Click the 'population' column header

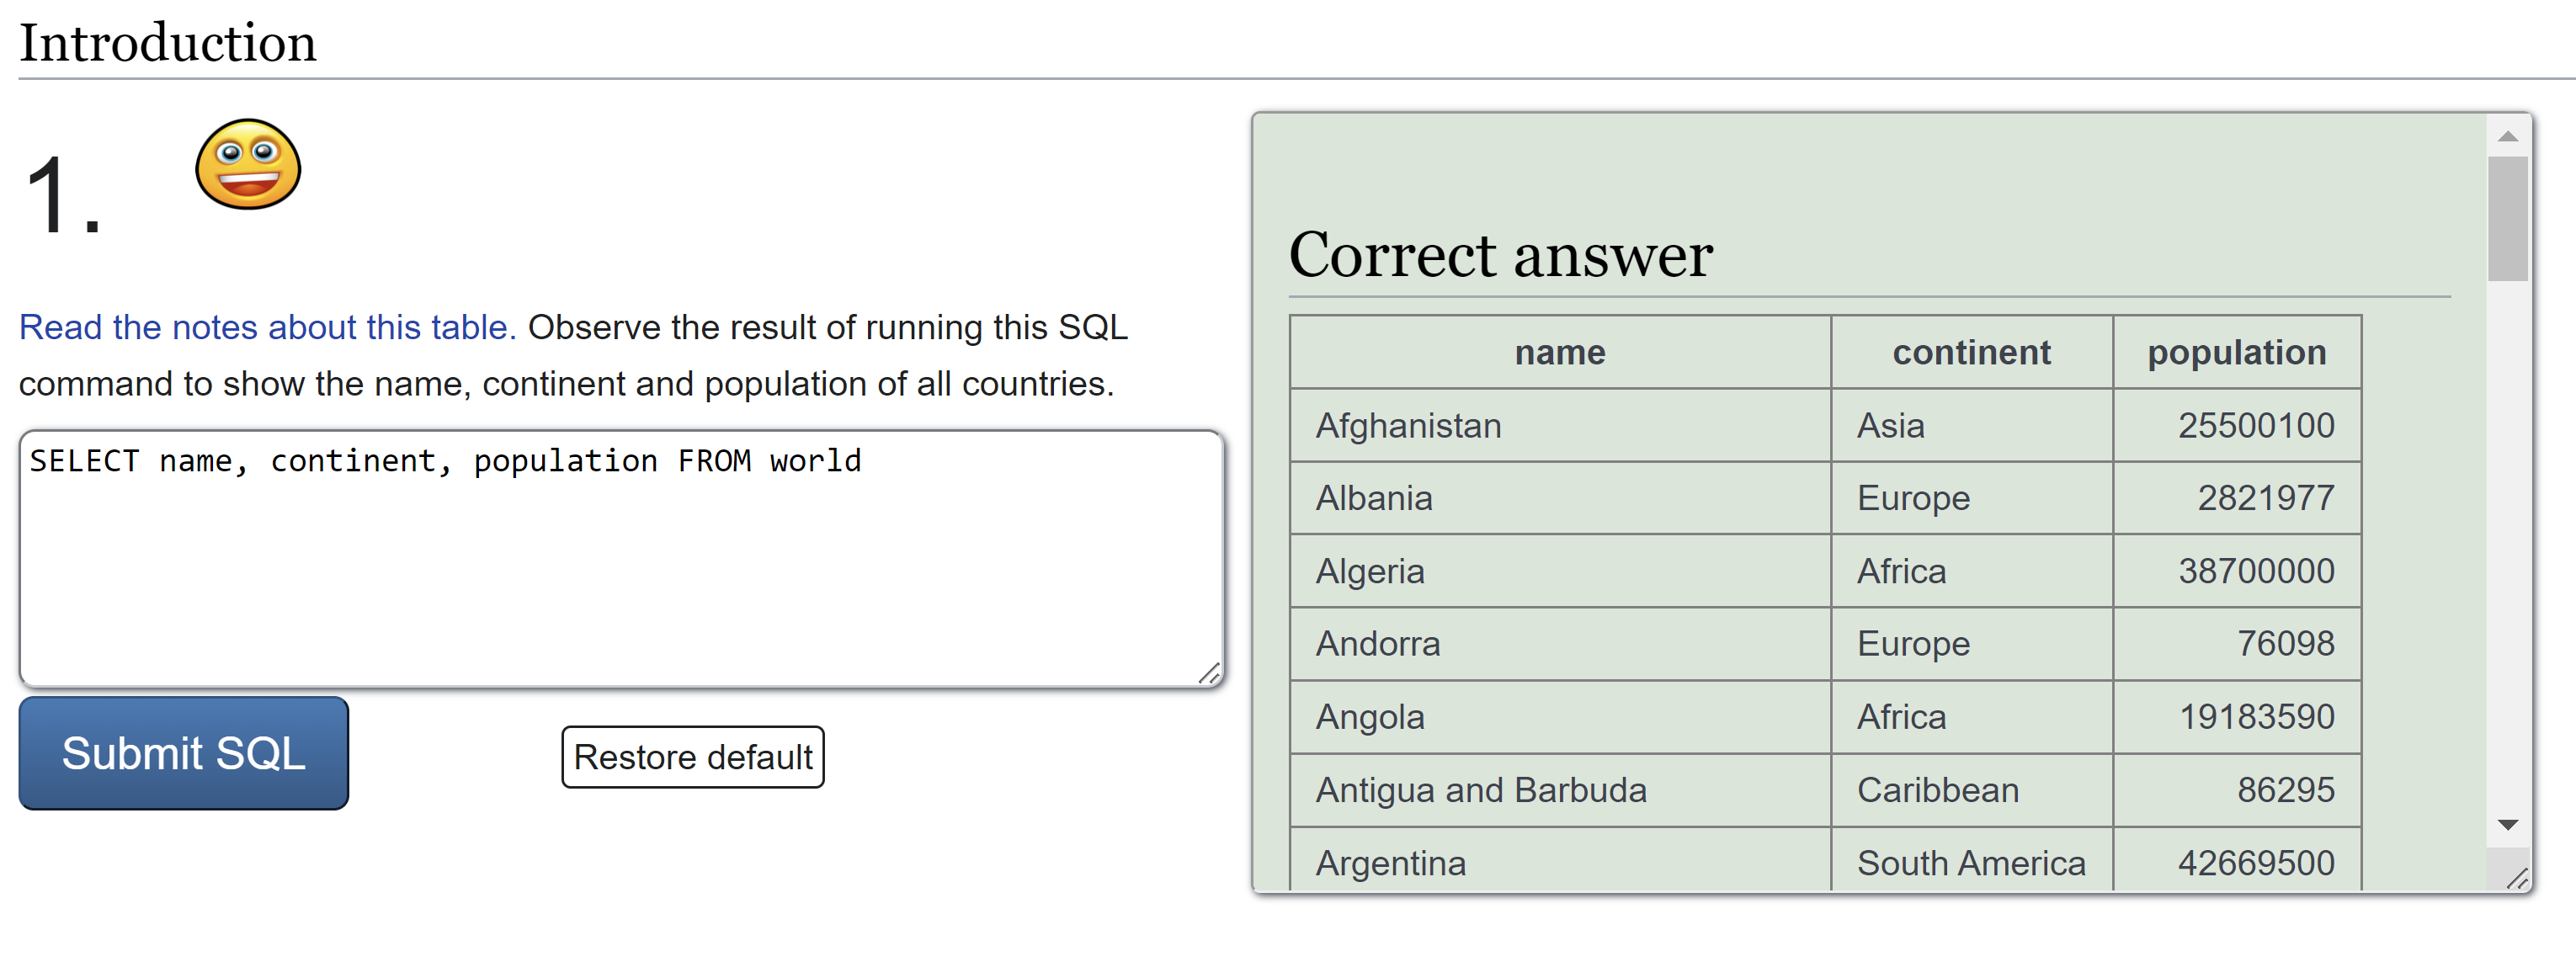point(2236,352)
